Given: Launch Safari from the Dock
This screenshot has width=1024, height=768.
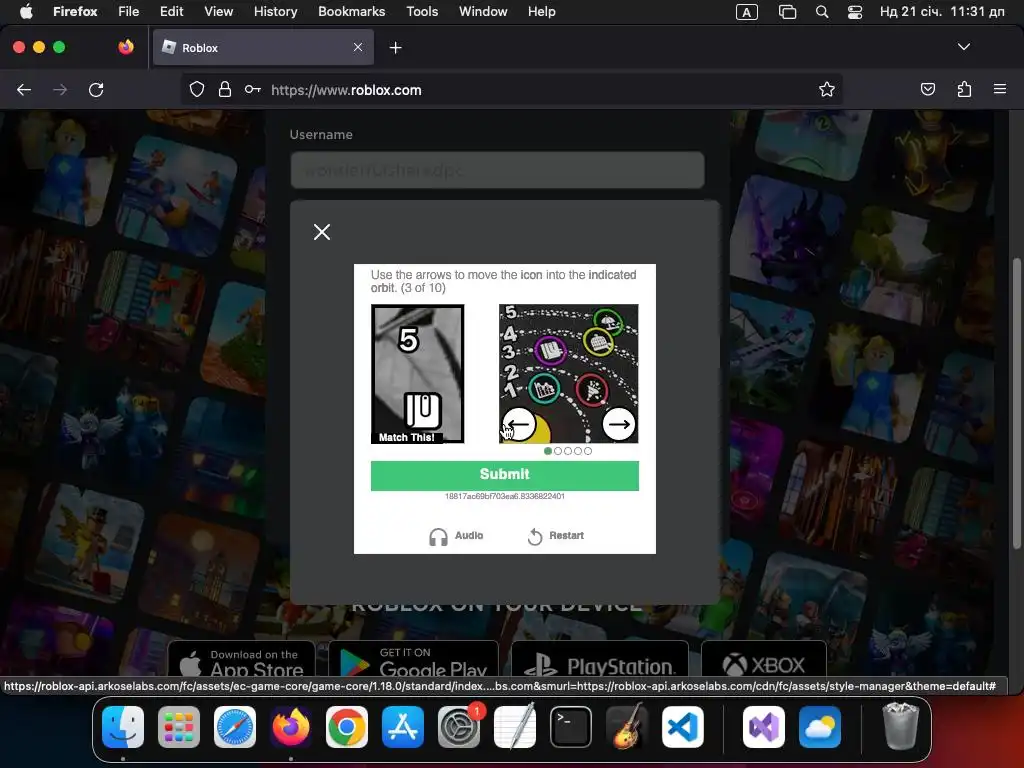Looking at the screenshot, I should tap(234, 727).
